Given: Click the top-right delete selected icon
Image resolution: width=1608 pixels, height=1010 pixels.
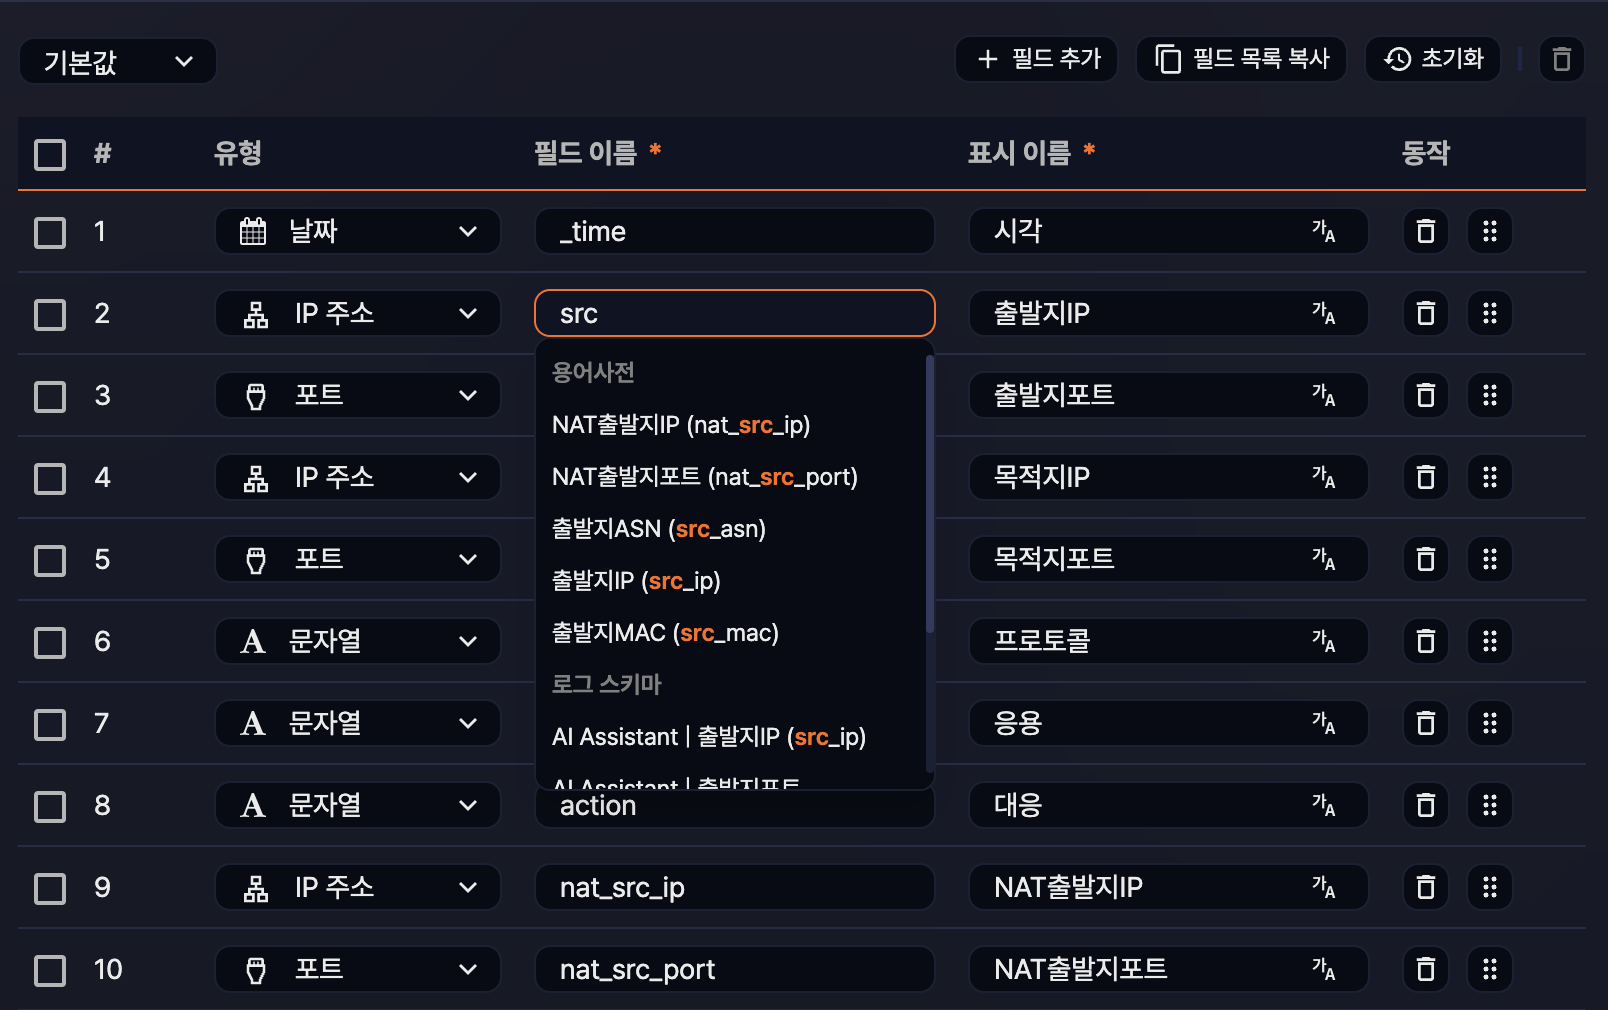Looking at the screenshot, I should point(1561,60).
